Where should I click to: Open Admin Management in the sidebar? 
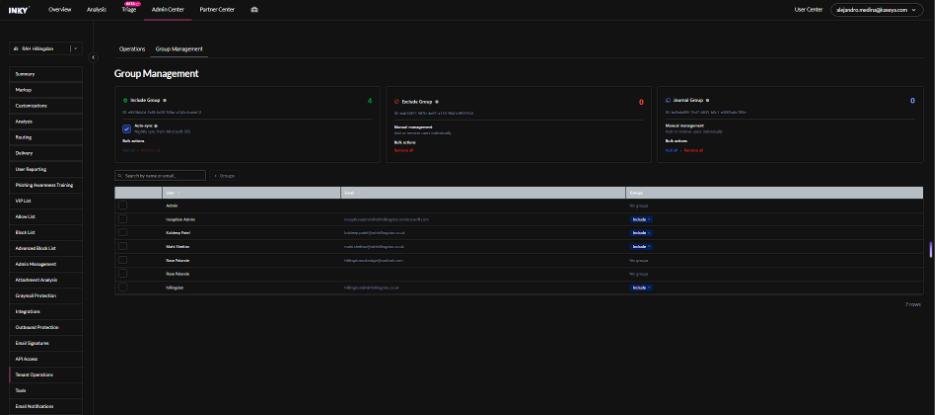[46, 264]
